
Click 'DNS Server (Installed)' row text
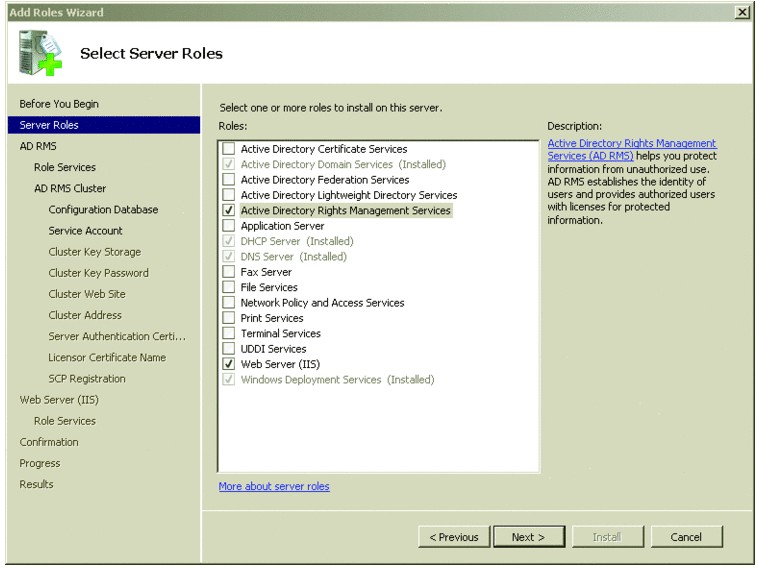[x=293, y=257]
